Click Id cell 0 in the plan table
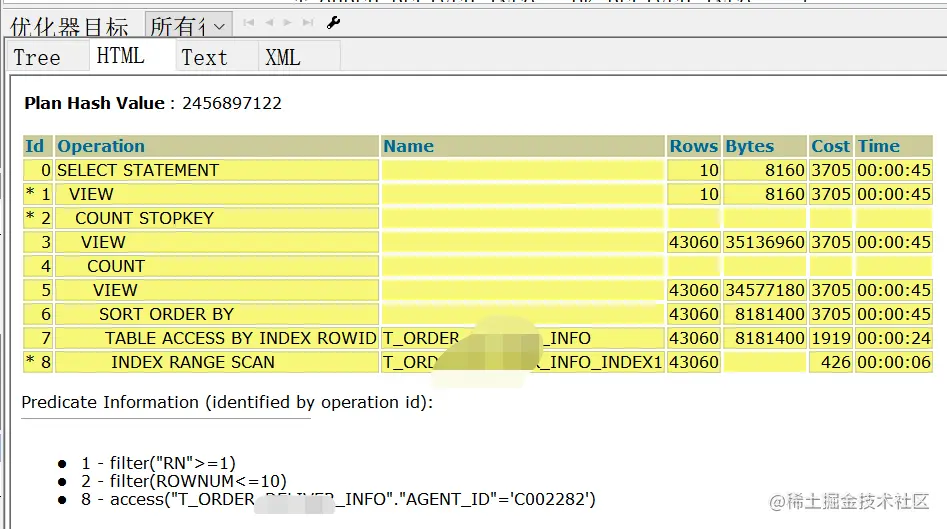Image resolution: width=947 pixels, height=529 pixels. click(38, 170)
